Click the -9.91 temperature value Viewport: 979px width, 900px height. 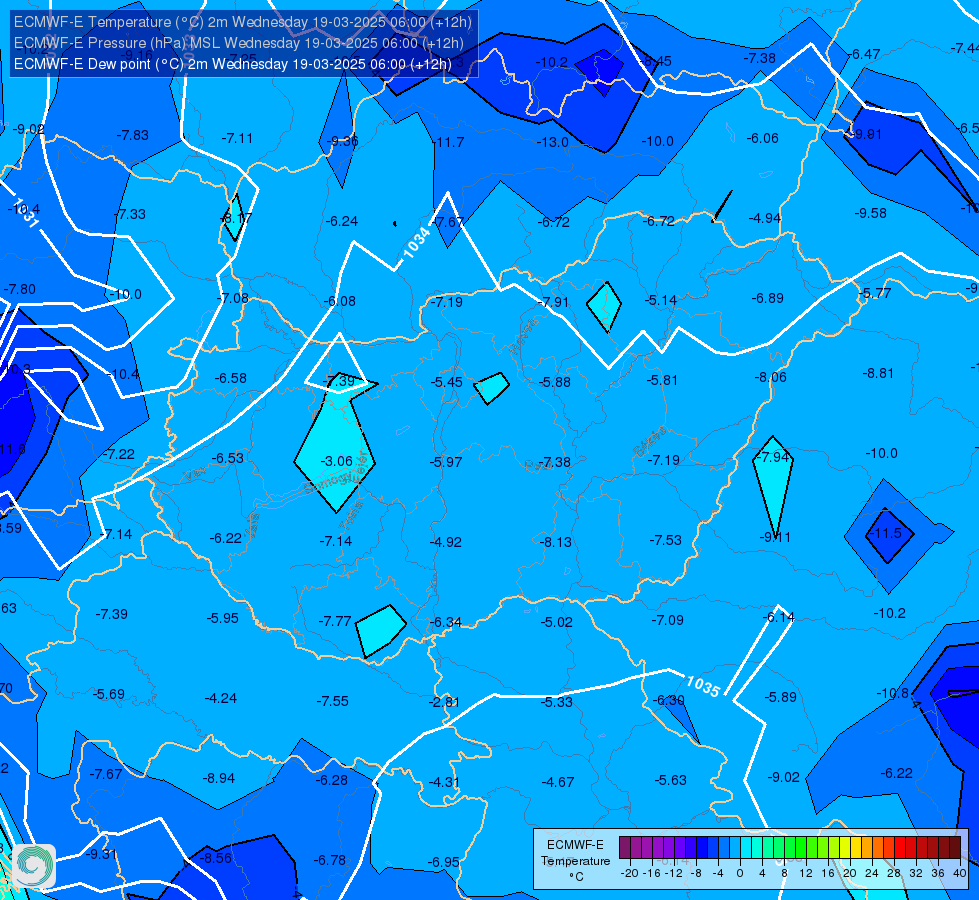point(867,134)
